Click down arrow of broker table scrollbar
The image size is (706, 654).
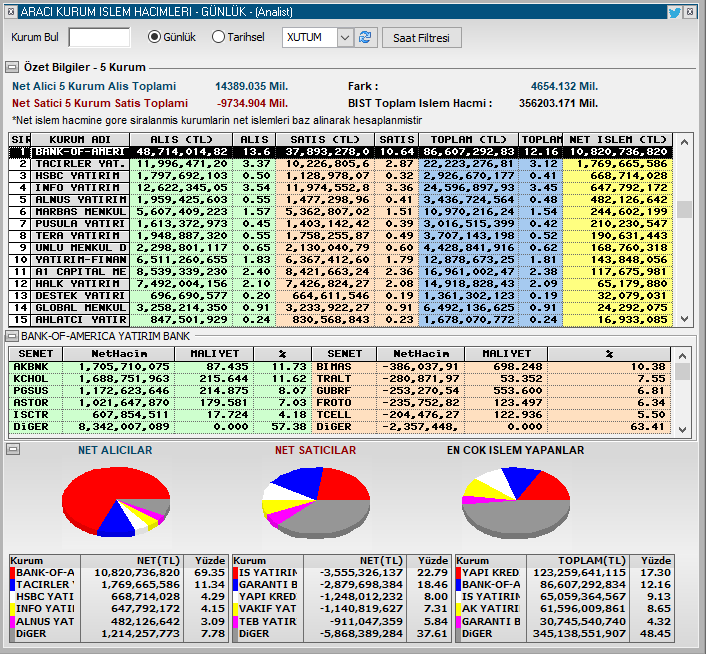pos(684,319)
